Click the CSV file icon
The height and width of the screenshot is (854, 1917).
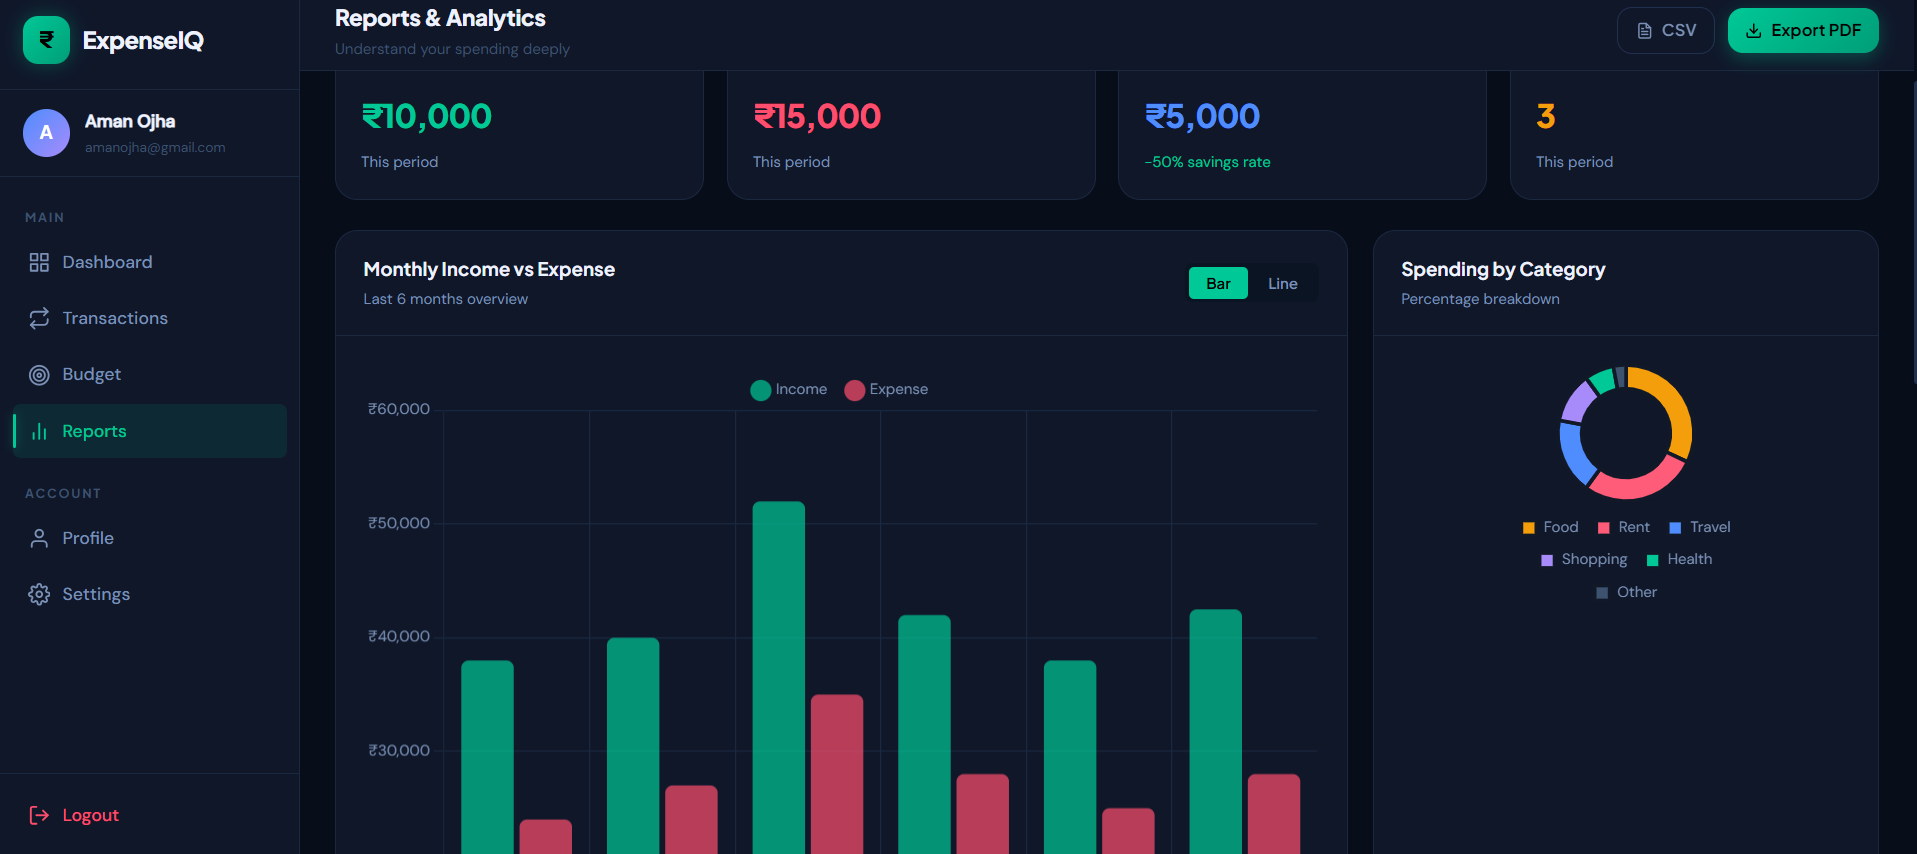[x=1644, y=31]
